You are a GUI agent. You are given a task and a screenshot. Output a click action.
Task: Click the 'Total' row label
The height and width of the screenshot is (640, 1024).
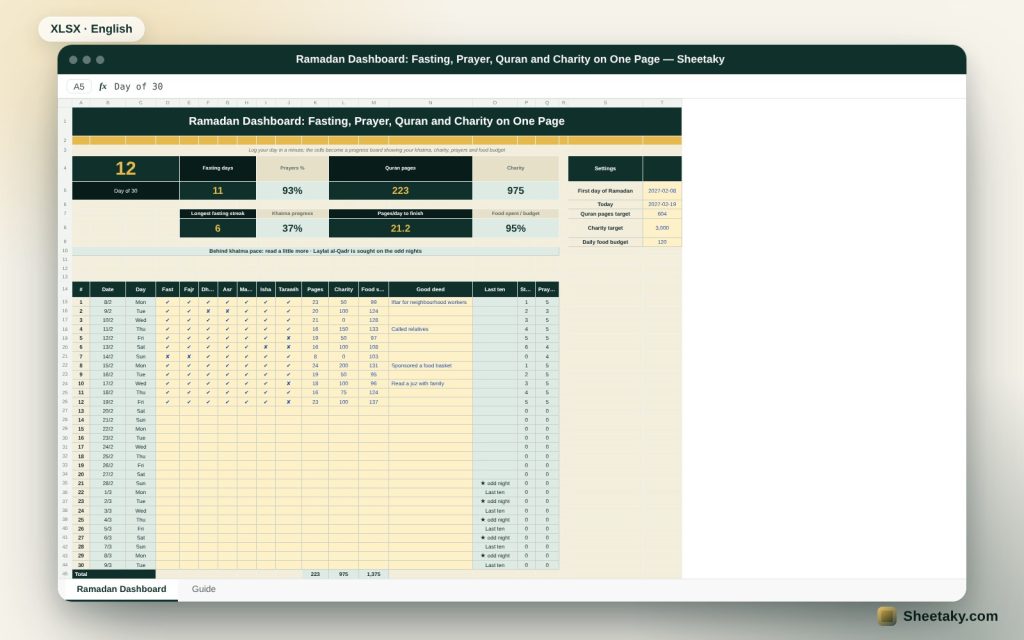114,574
